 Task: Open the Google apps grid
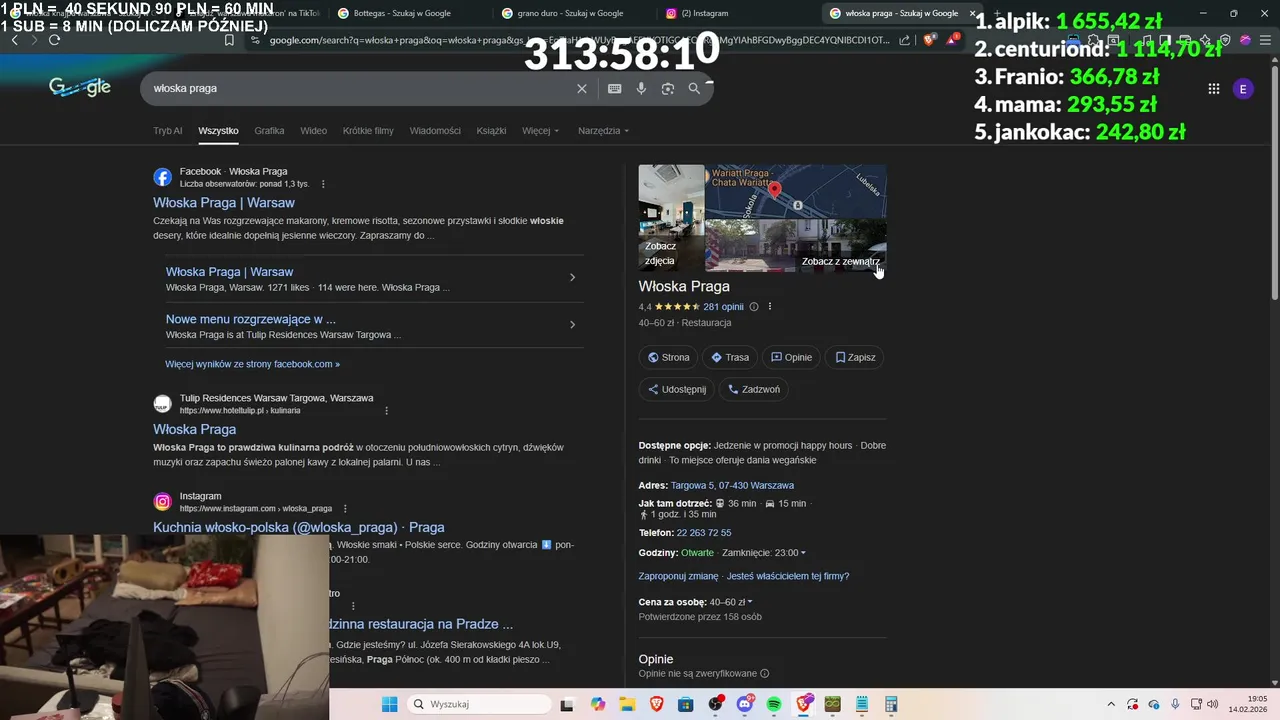tap(1213, 89)
